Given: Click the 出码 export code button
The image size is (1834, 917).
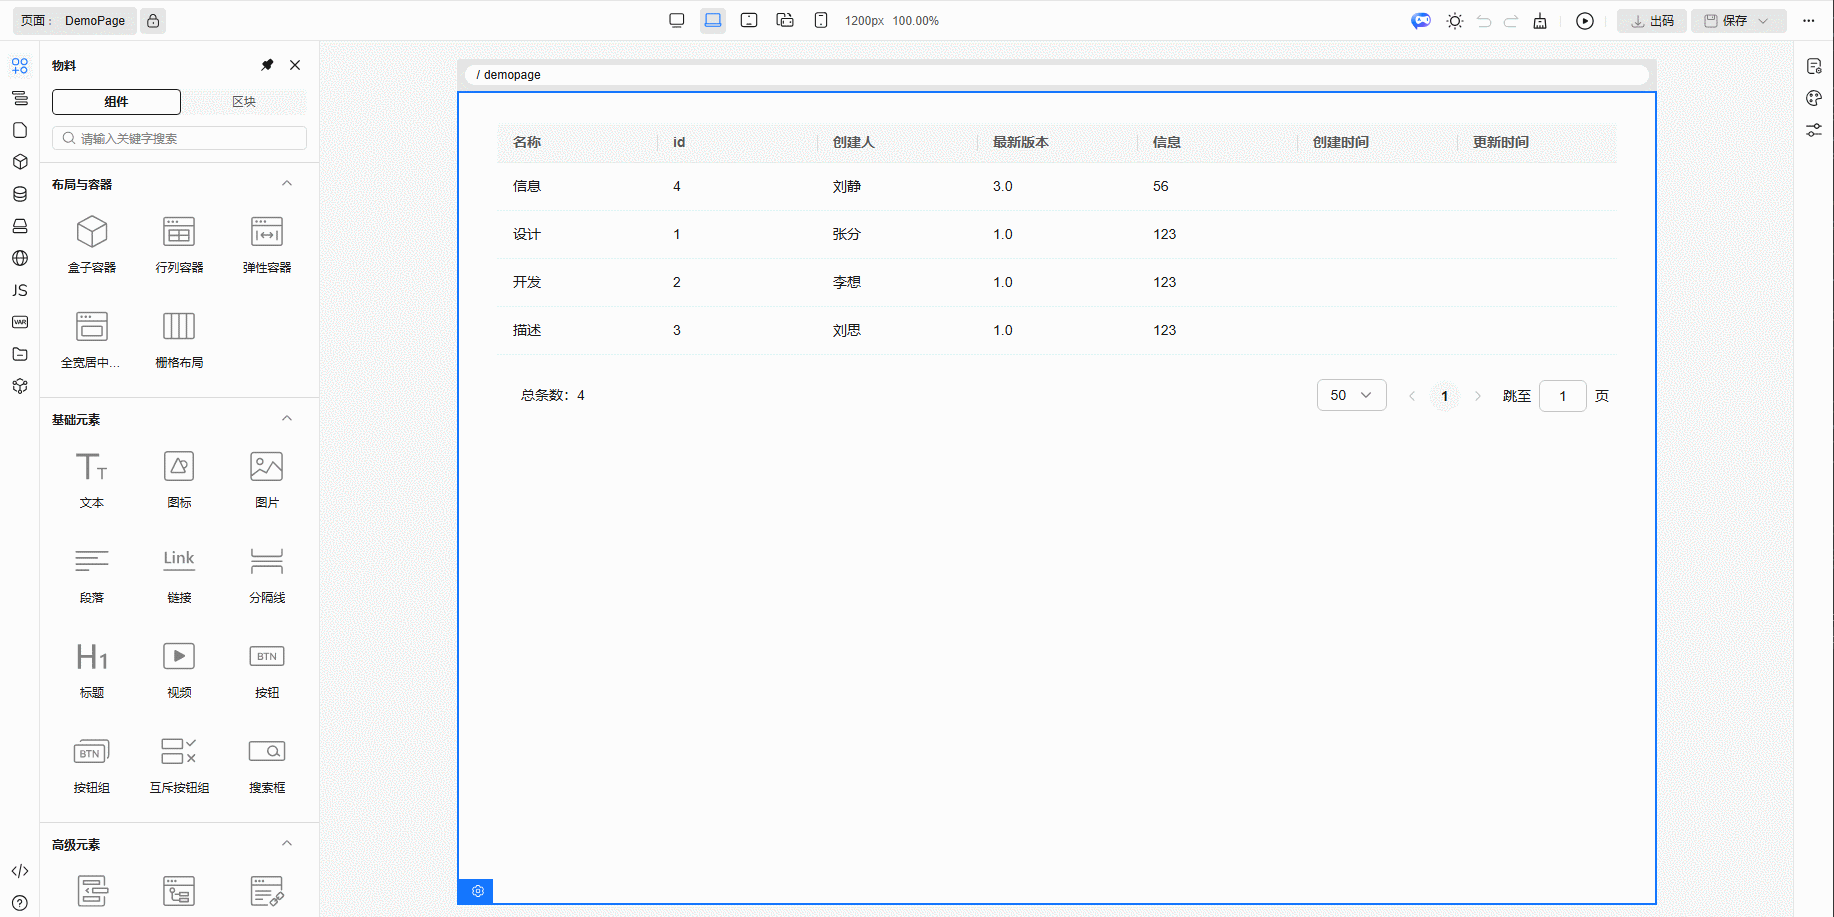Looking at the screenshot, I should [x=1652, y=21].
